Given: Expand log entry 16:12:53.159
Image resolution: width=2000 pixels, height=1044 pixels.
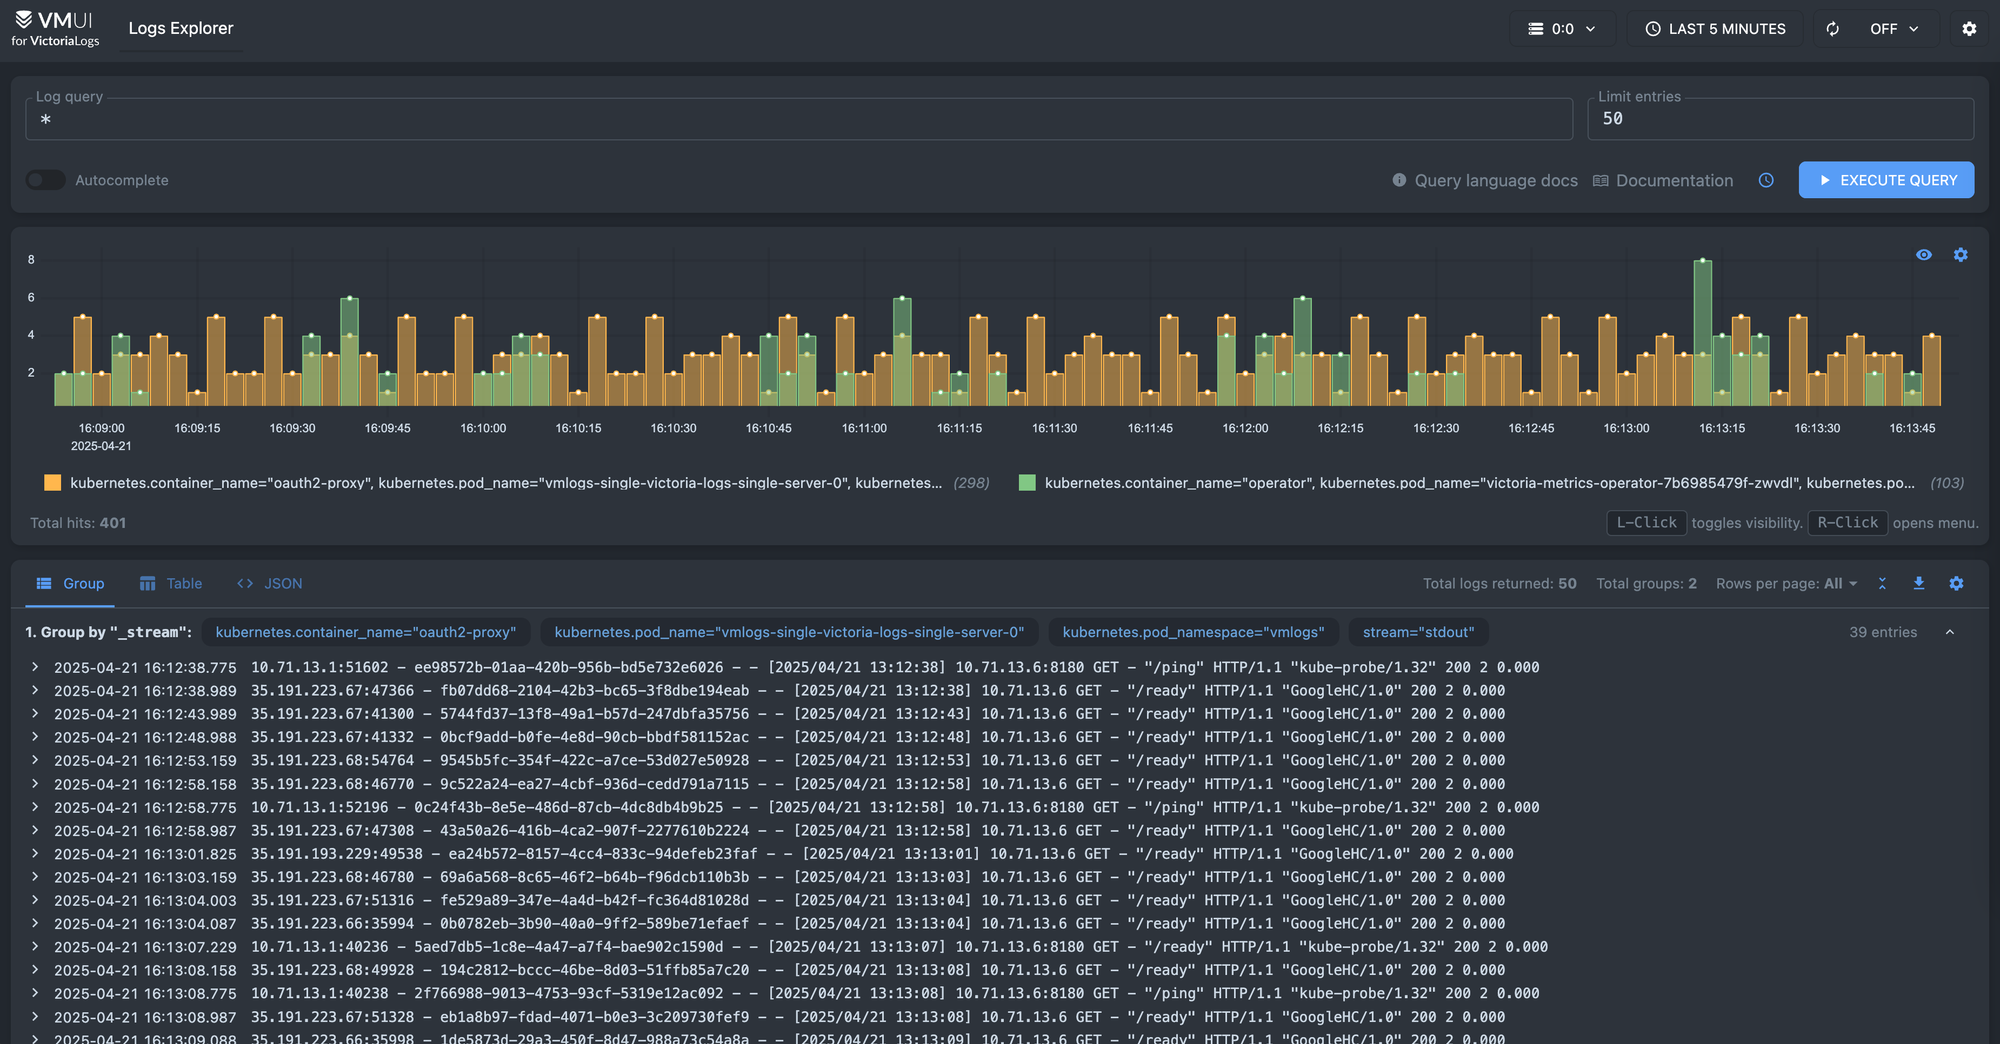Looking at the screenshot, I should [x=35, y=760].
